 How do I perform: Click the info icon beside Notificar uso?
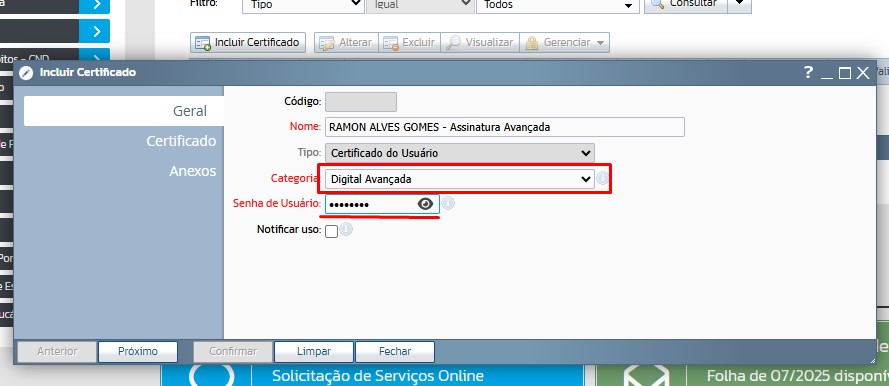tap(346, 230)
